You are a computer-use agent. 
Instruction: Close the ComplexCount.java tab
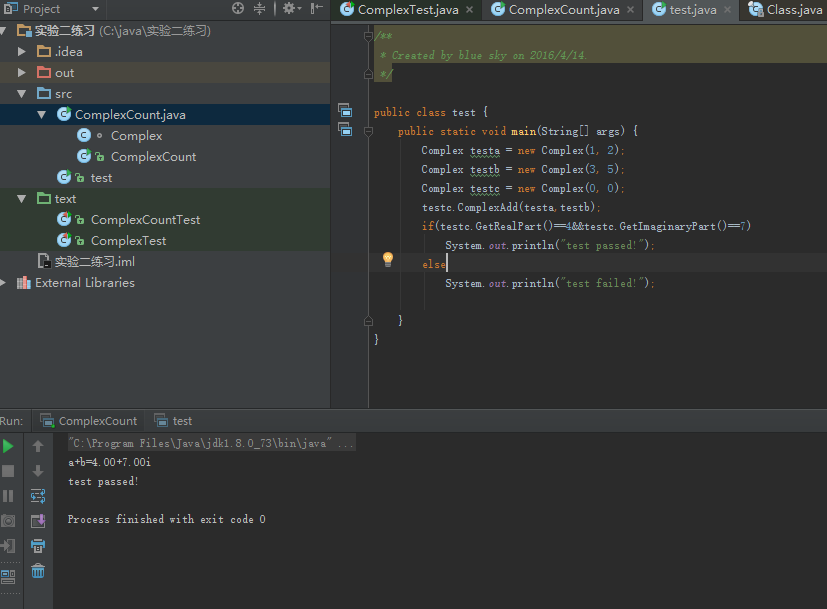coord(630,9)
